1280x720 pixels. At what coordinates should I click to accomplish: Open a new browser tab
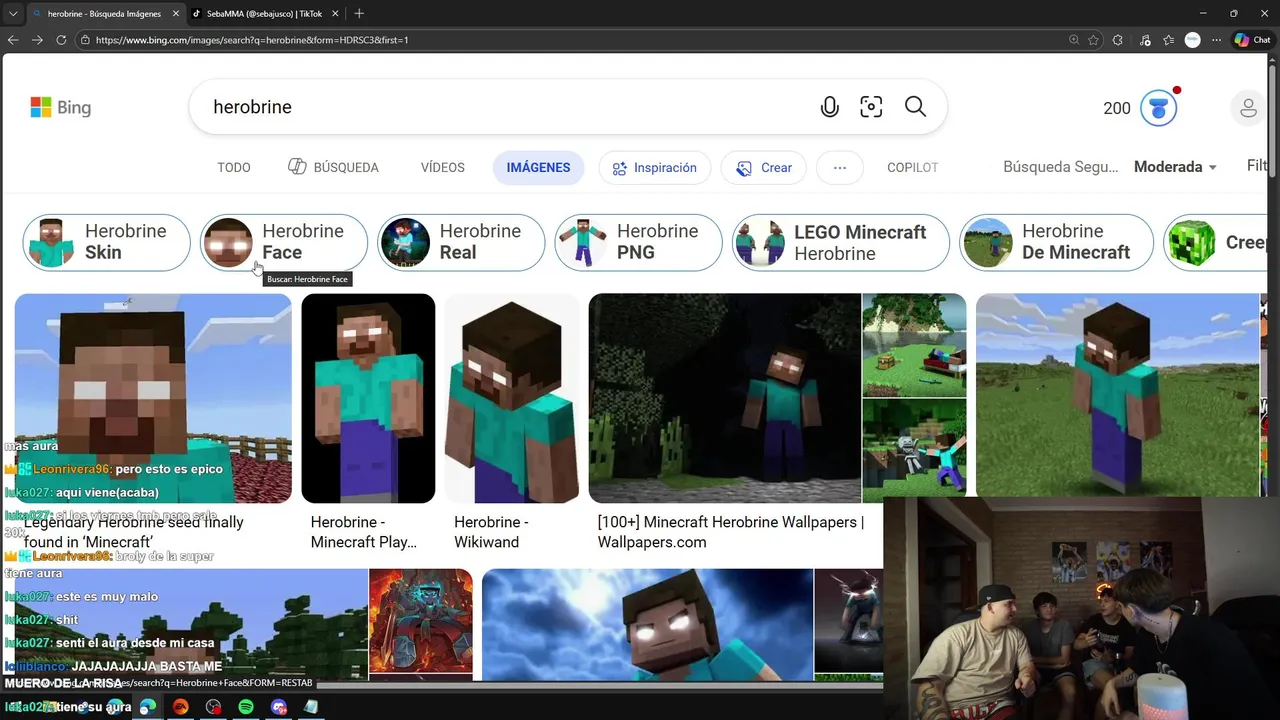pos(359,13)
